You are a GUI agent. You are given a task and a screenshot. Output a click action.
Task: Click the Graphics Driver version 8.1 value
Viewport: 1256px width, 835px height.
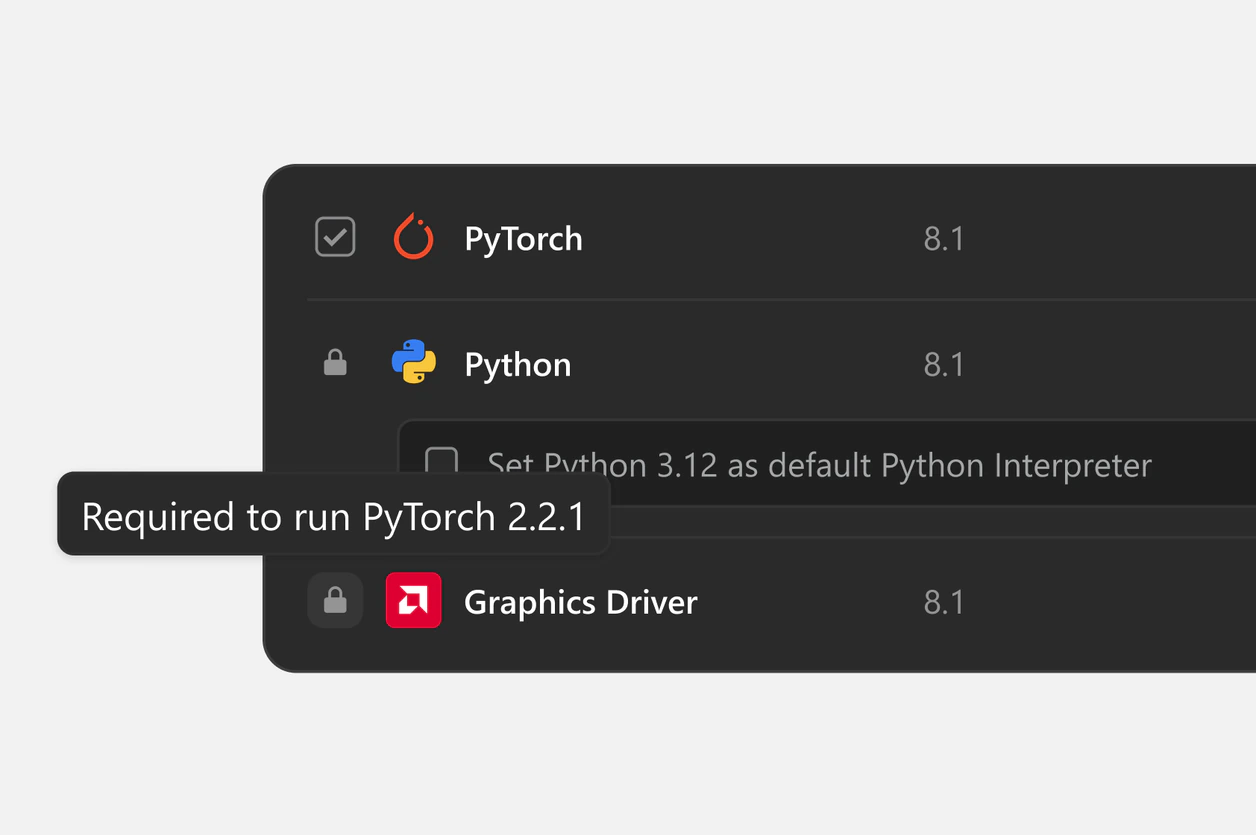tap(943, 602)
